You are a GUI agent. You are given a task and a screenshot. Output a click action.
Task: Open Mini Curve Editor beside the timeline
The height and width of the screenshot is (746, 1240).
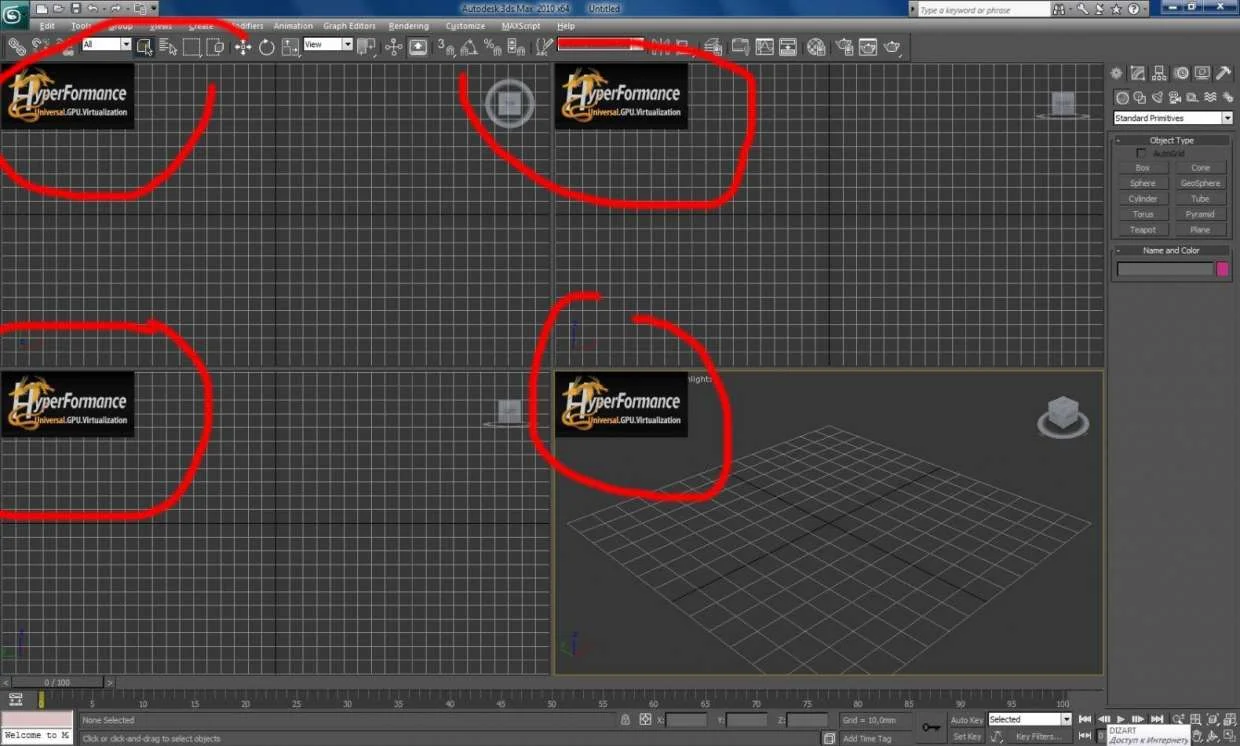[15, 700]
